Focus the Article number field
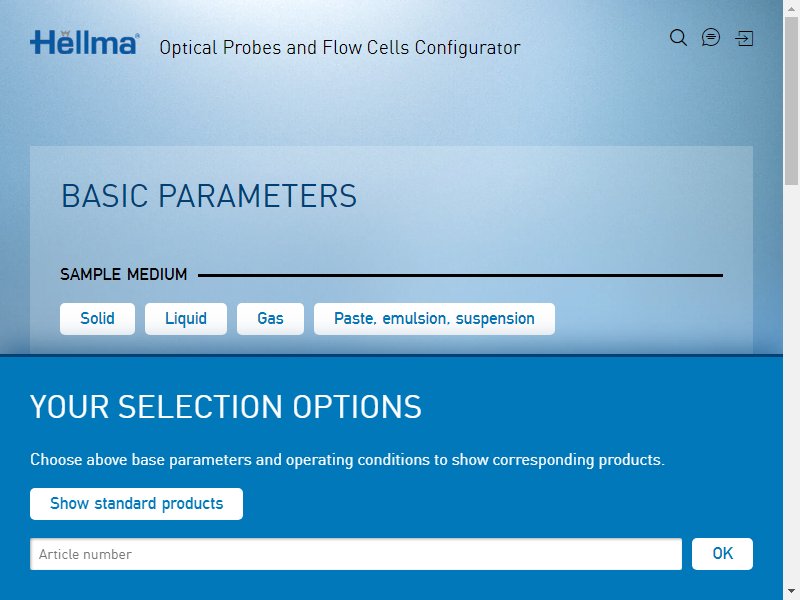The image size is (800, 600). point(356,554)
